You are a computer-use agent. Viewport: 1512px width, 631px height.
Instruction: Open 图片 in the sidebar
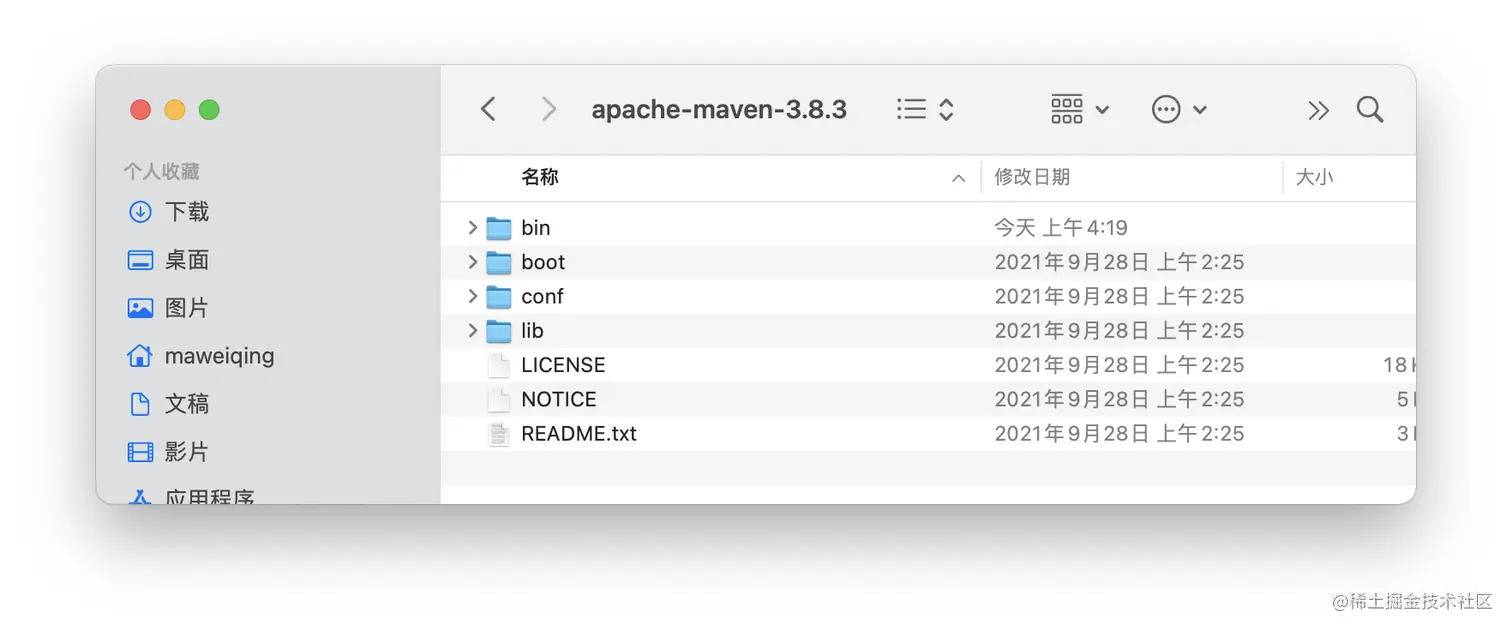[x=169, y=308]
